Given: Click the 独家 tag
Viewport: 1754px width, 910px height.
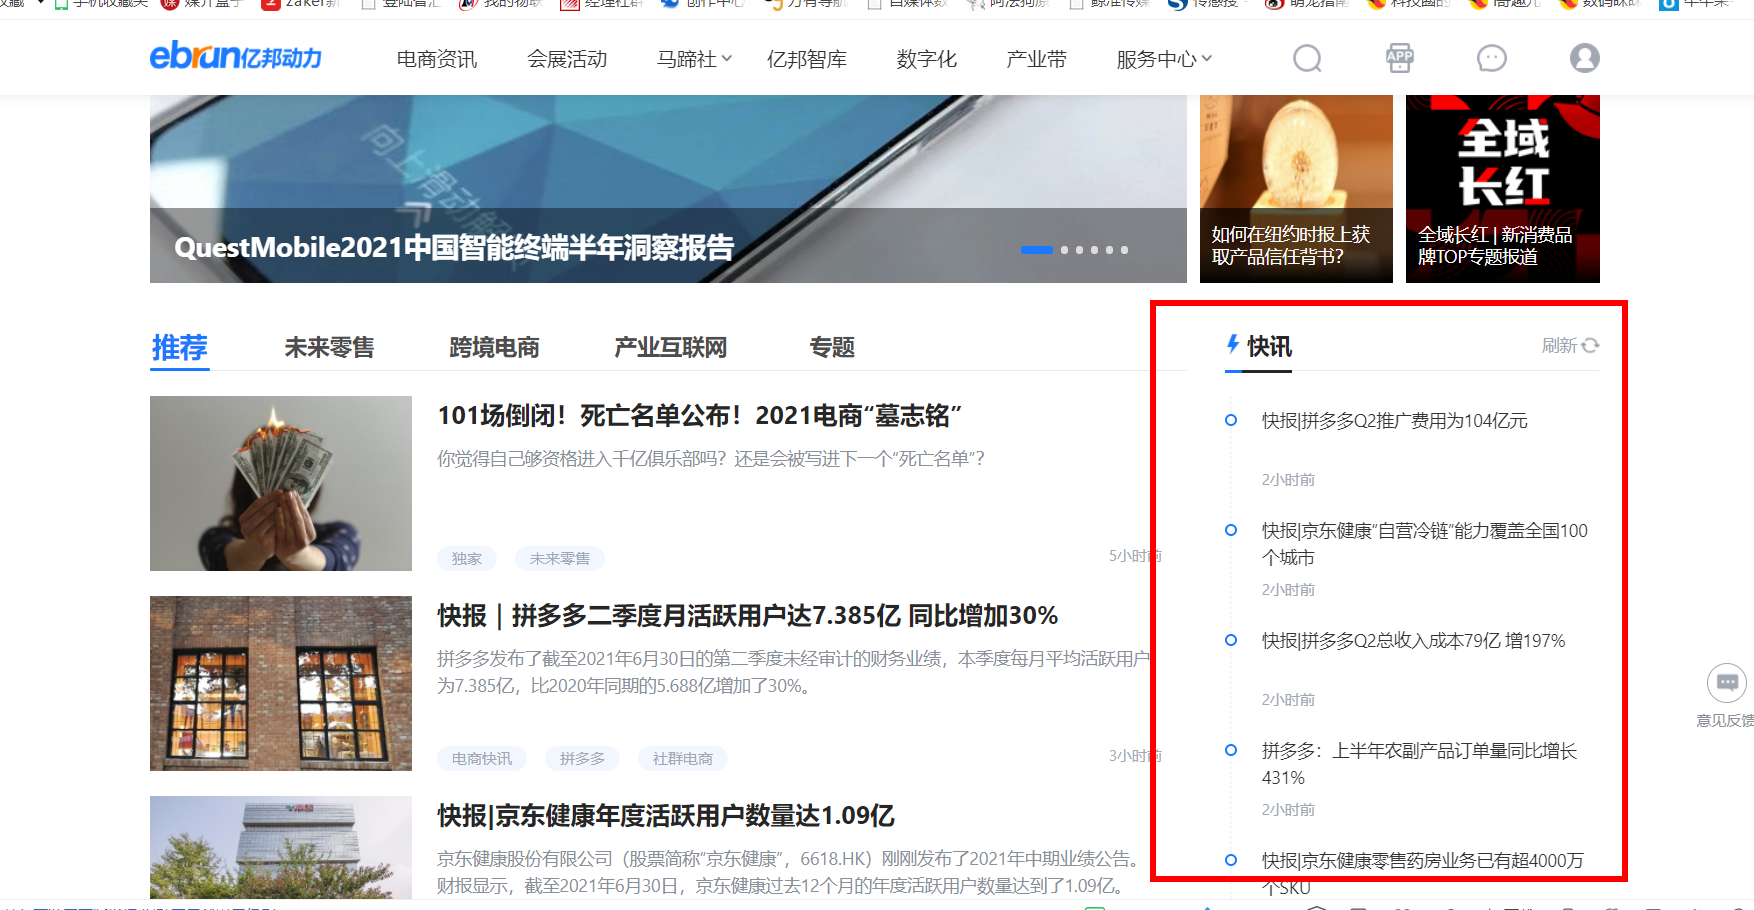Looking at the screenshot, I should (467, 558).
